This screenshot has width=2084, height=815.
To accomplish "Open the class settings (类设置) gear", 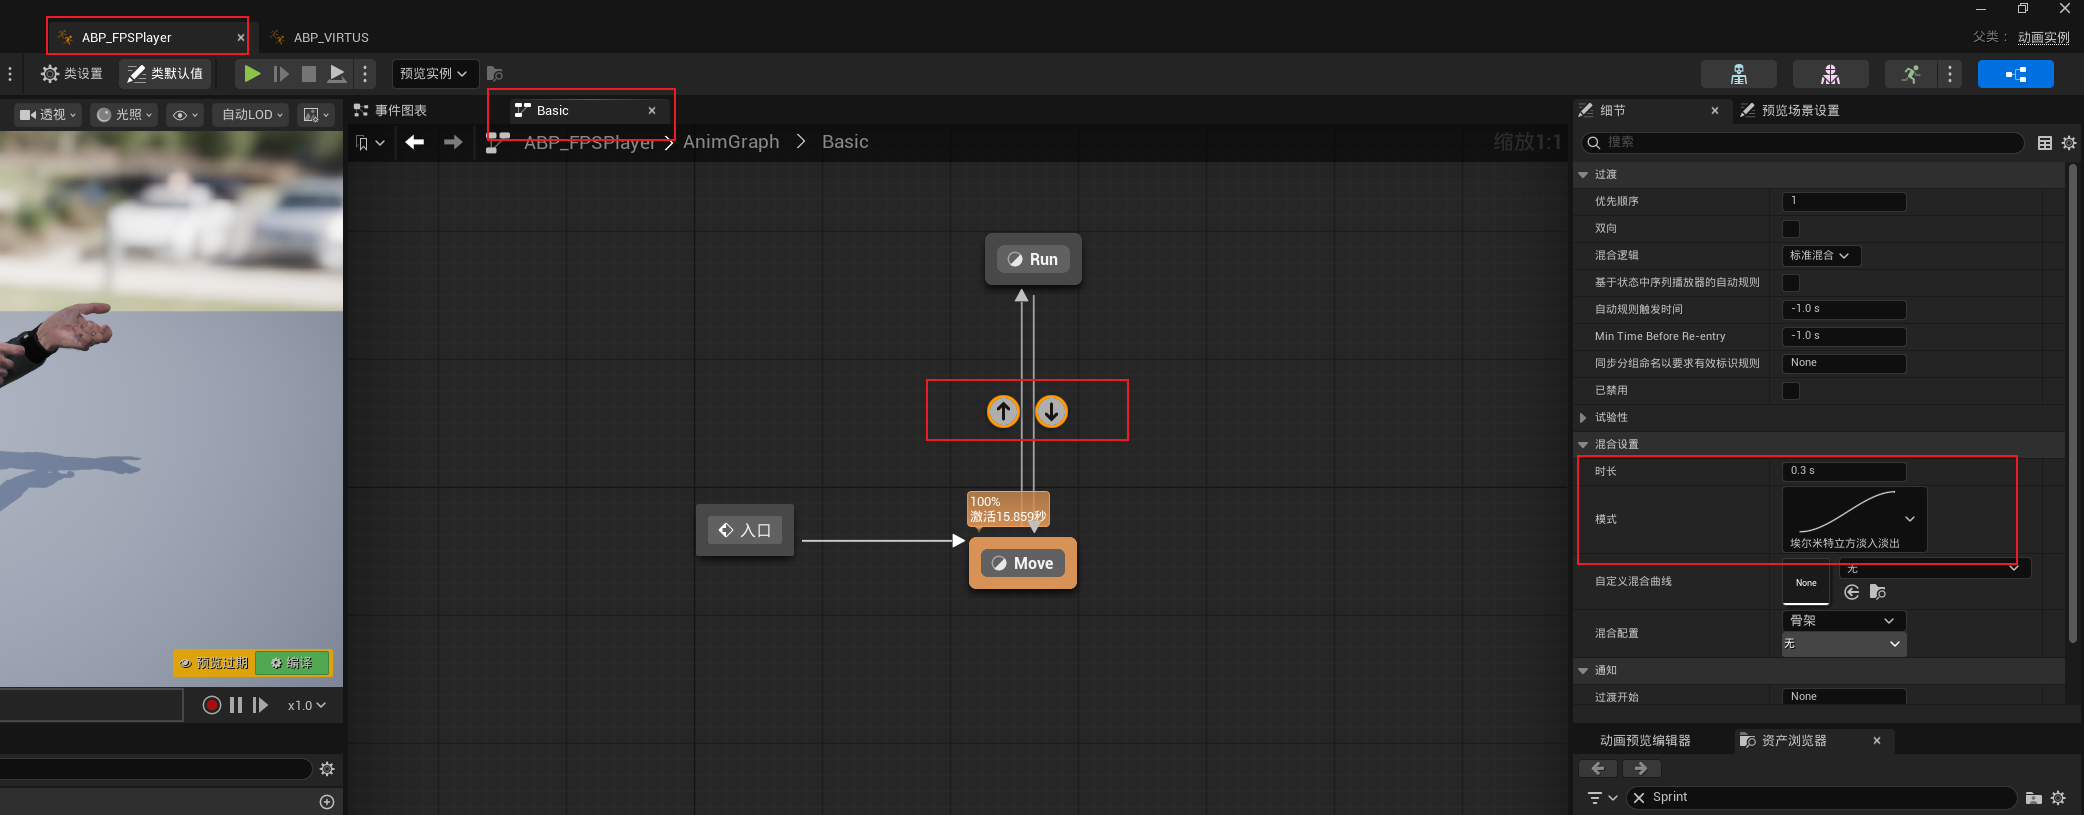I will coord(71,73).
